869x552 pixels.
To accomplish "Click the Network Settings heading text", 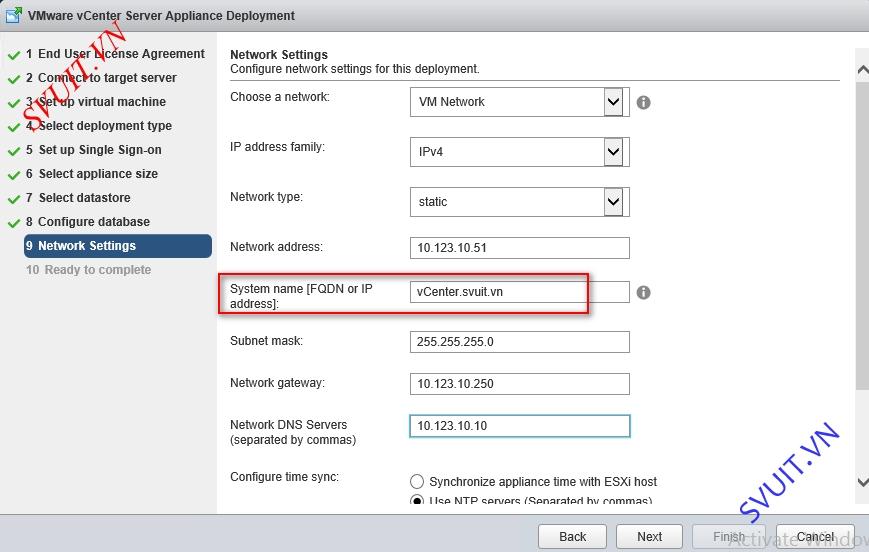I will pos(279,55).
